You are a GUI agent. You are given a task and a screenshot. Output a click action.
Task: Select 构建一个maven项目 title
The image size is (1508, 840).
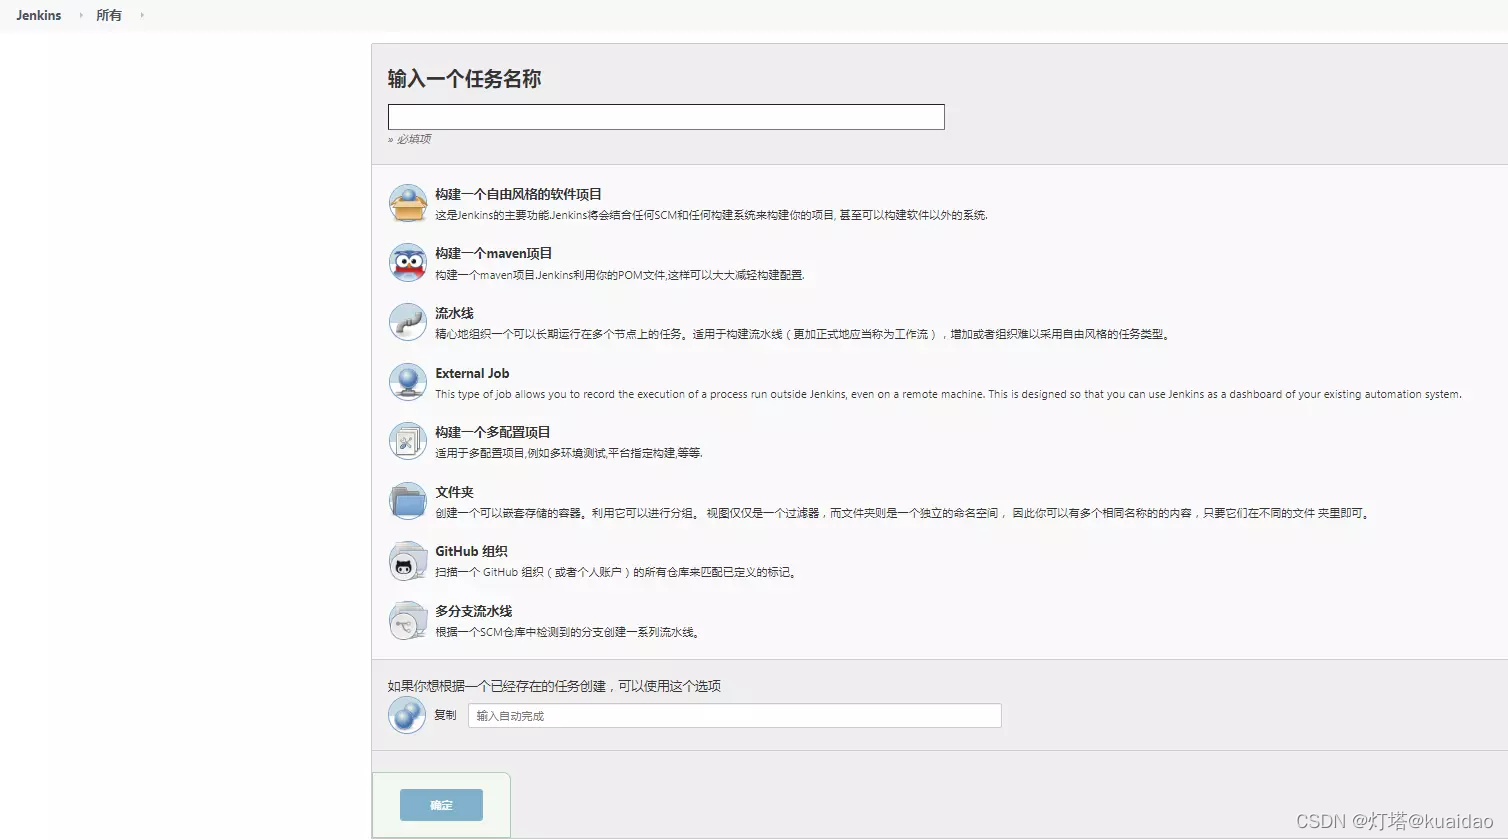tap(494, 253)
